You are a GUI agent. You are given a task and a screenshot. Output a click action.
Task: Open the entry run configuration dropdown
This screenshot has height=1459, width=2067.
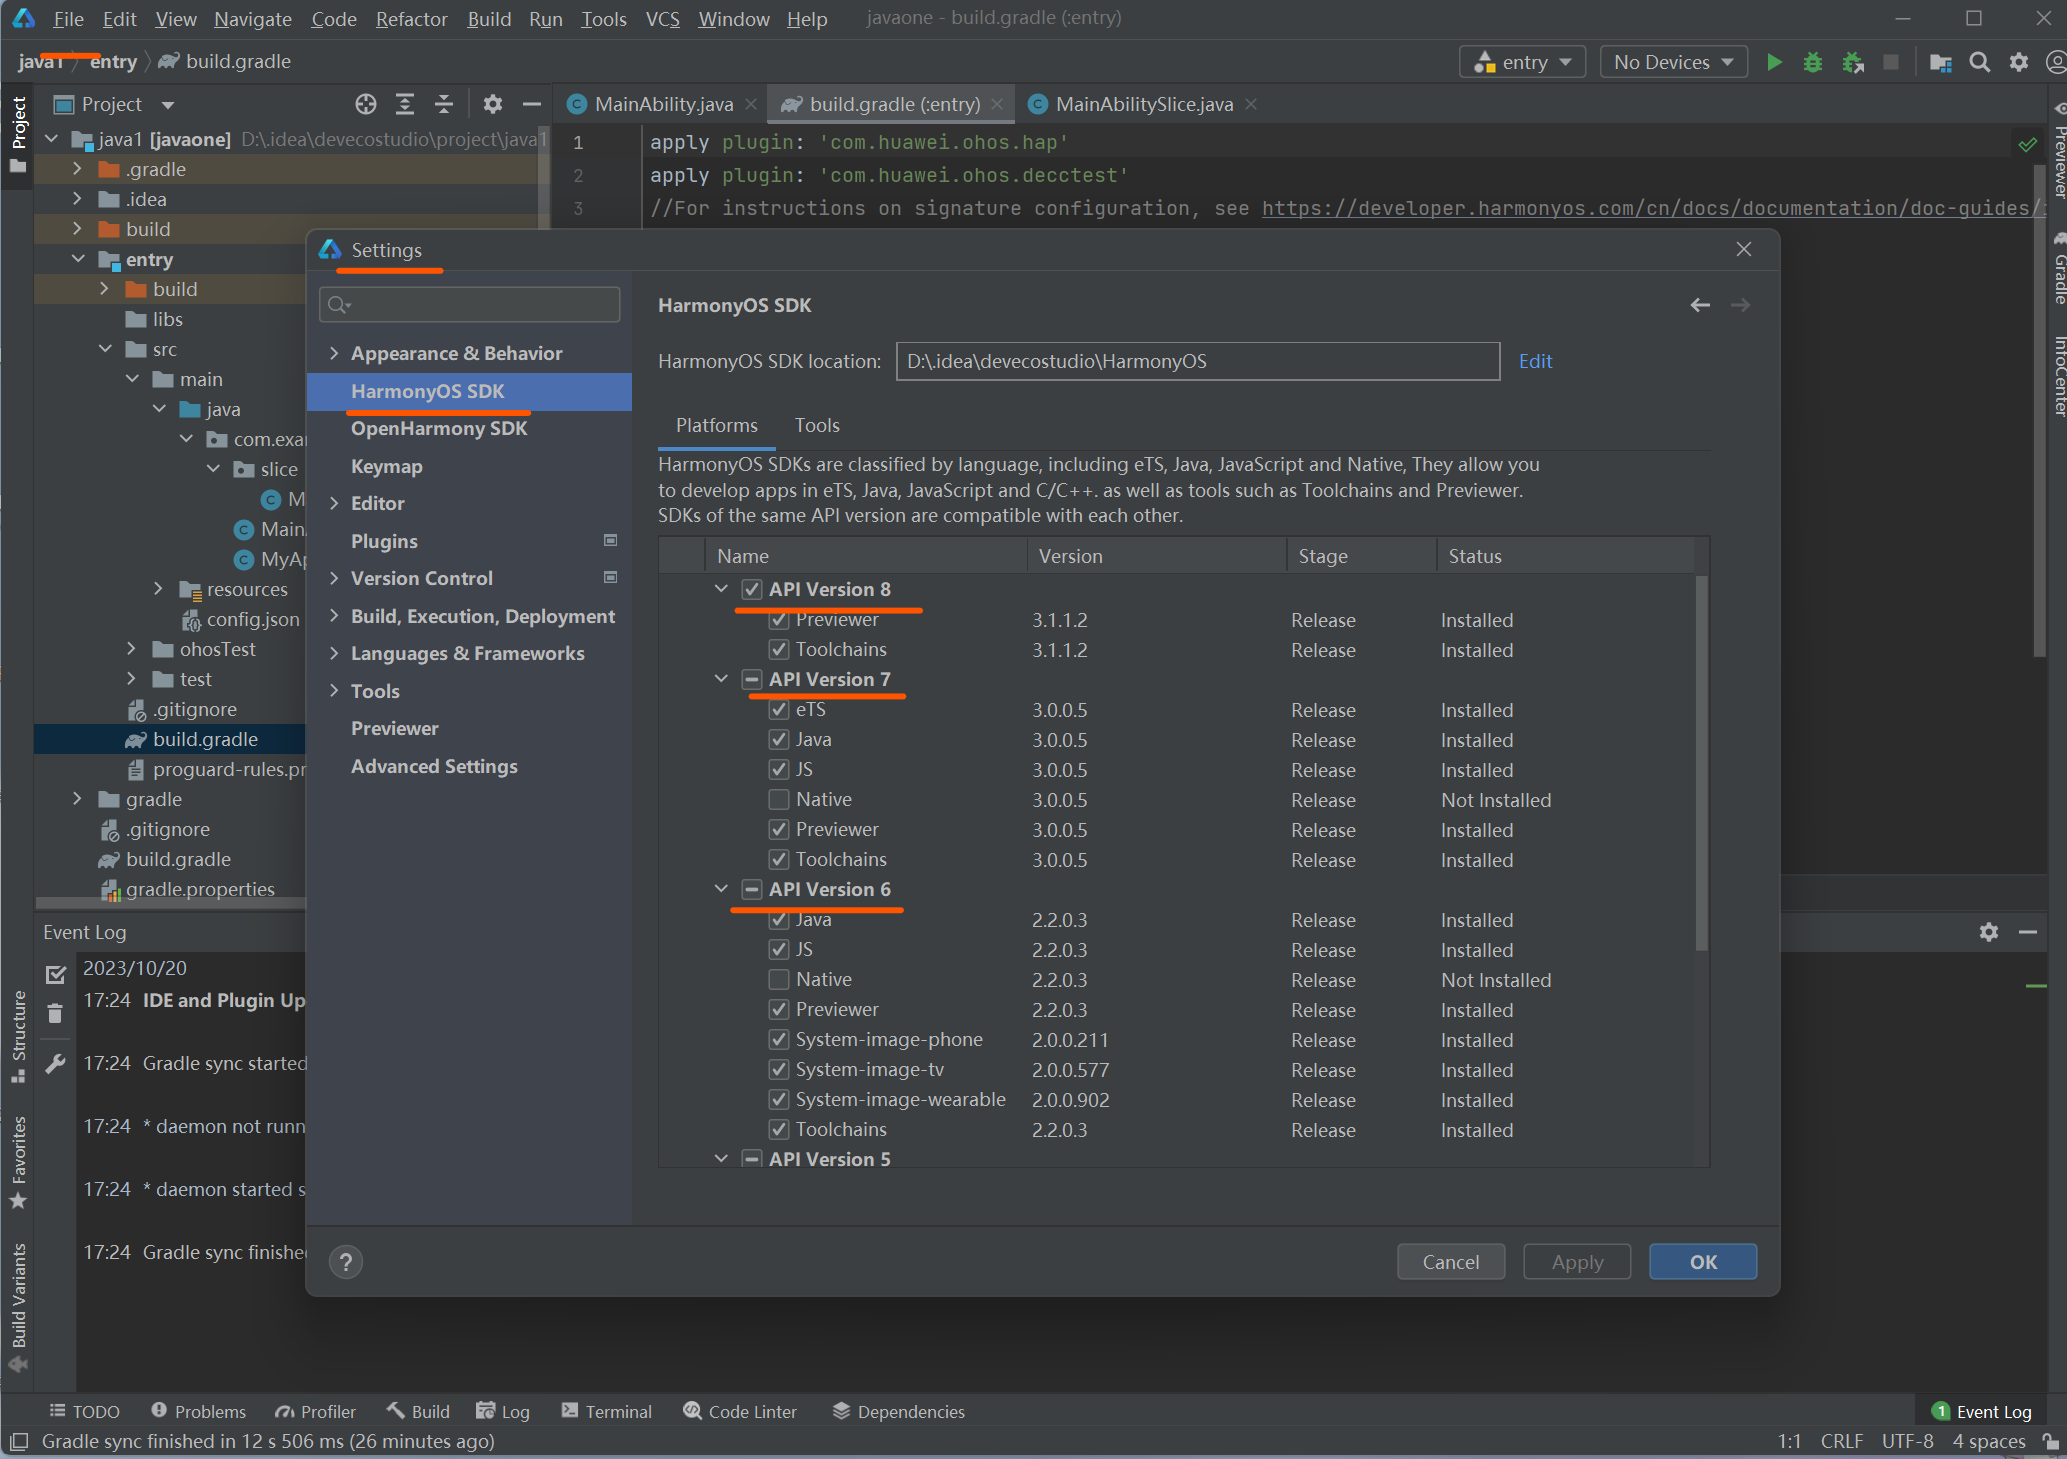(1523, 62)
